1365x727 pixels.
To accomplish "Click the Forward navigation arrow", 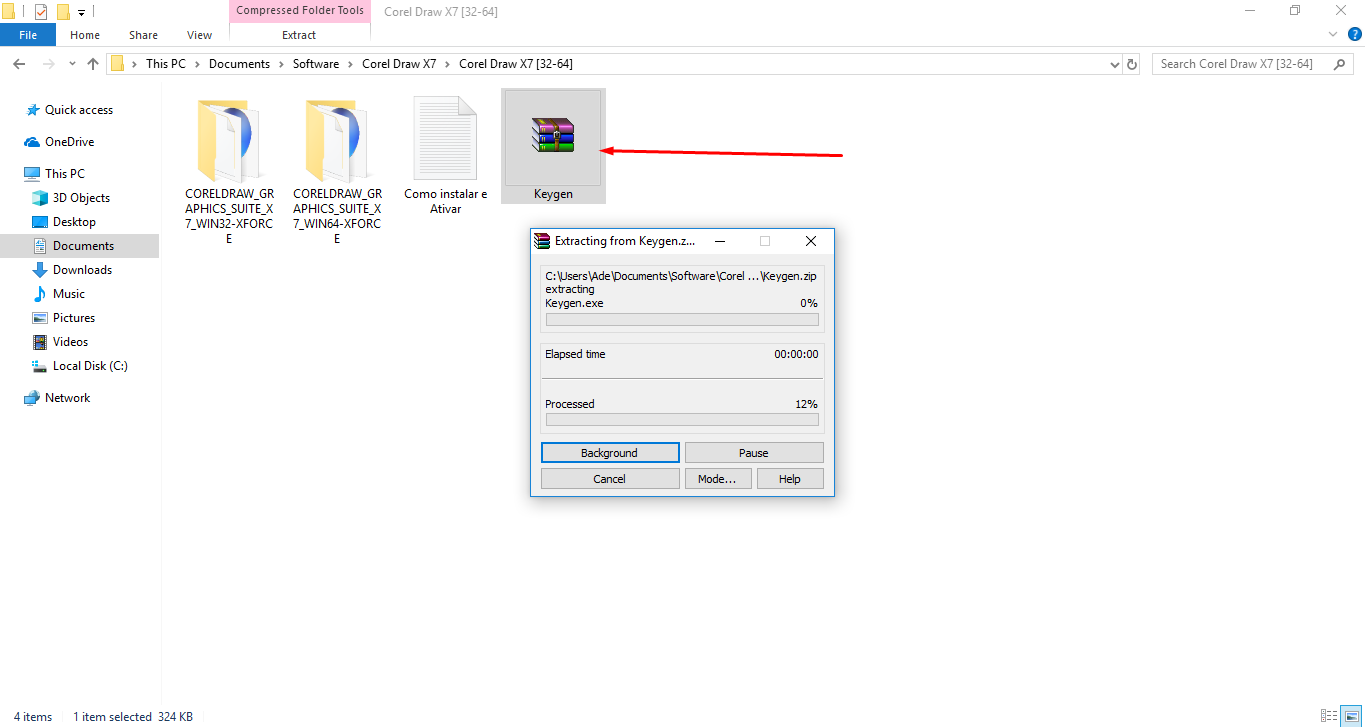I will [x=48, y=64].
